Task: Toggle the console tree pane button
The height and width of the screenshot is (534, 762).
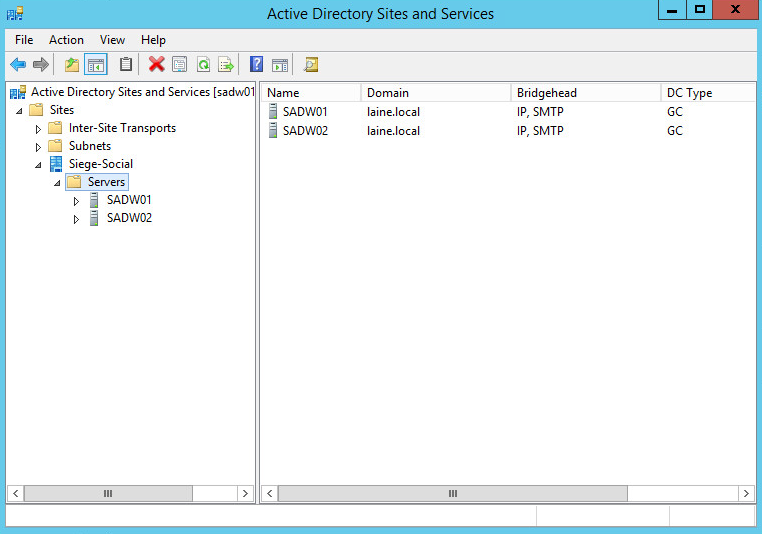Action: coord(96,64)
